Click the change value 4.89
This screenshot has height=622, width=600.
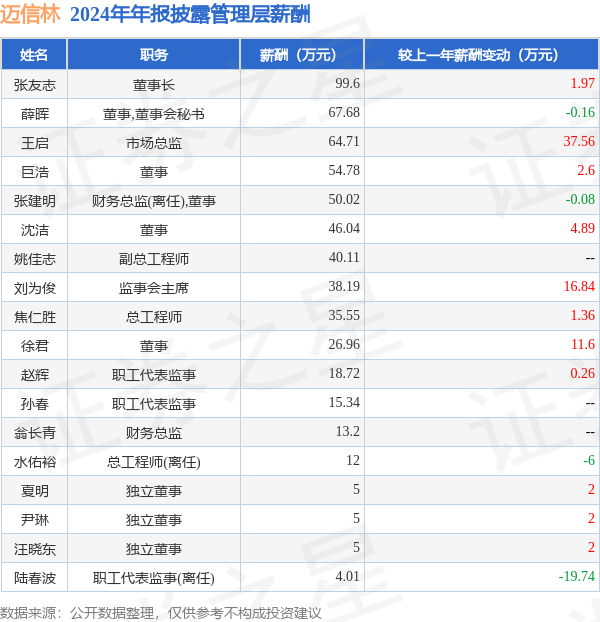click(583, 228)
